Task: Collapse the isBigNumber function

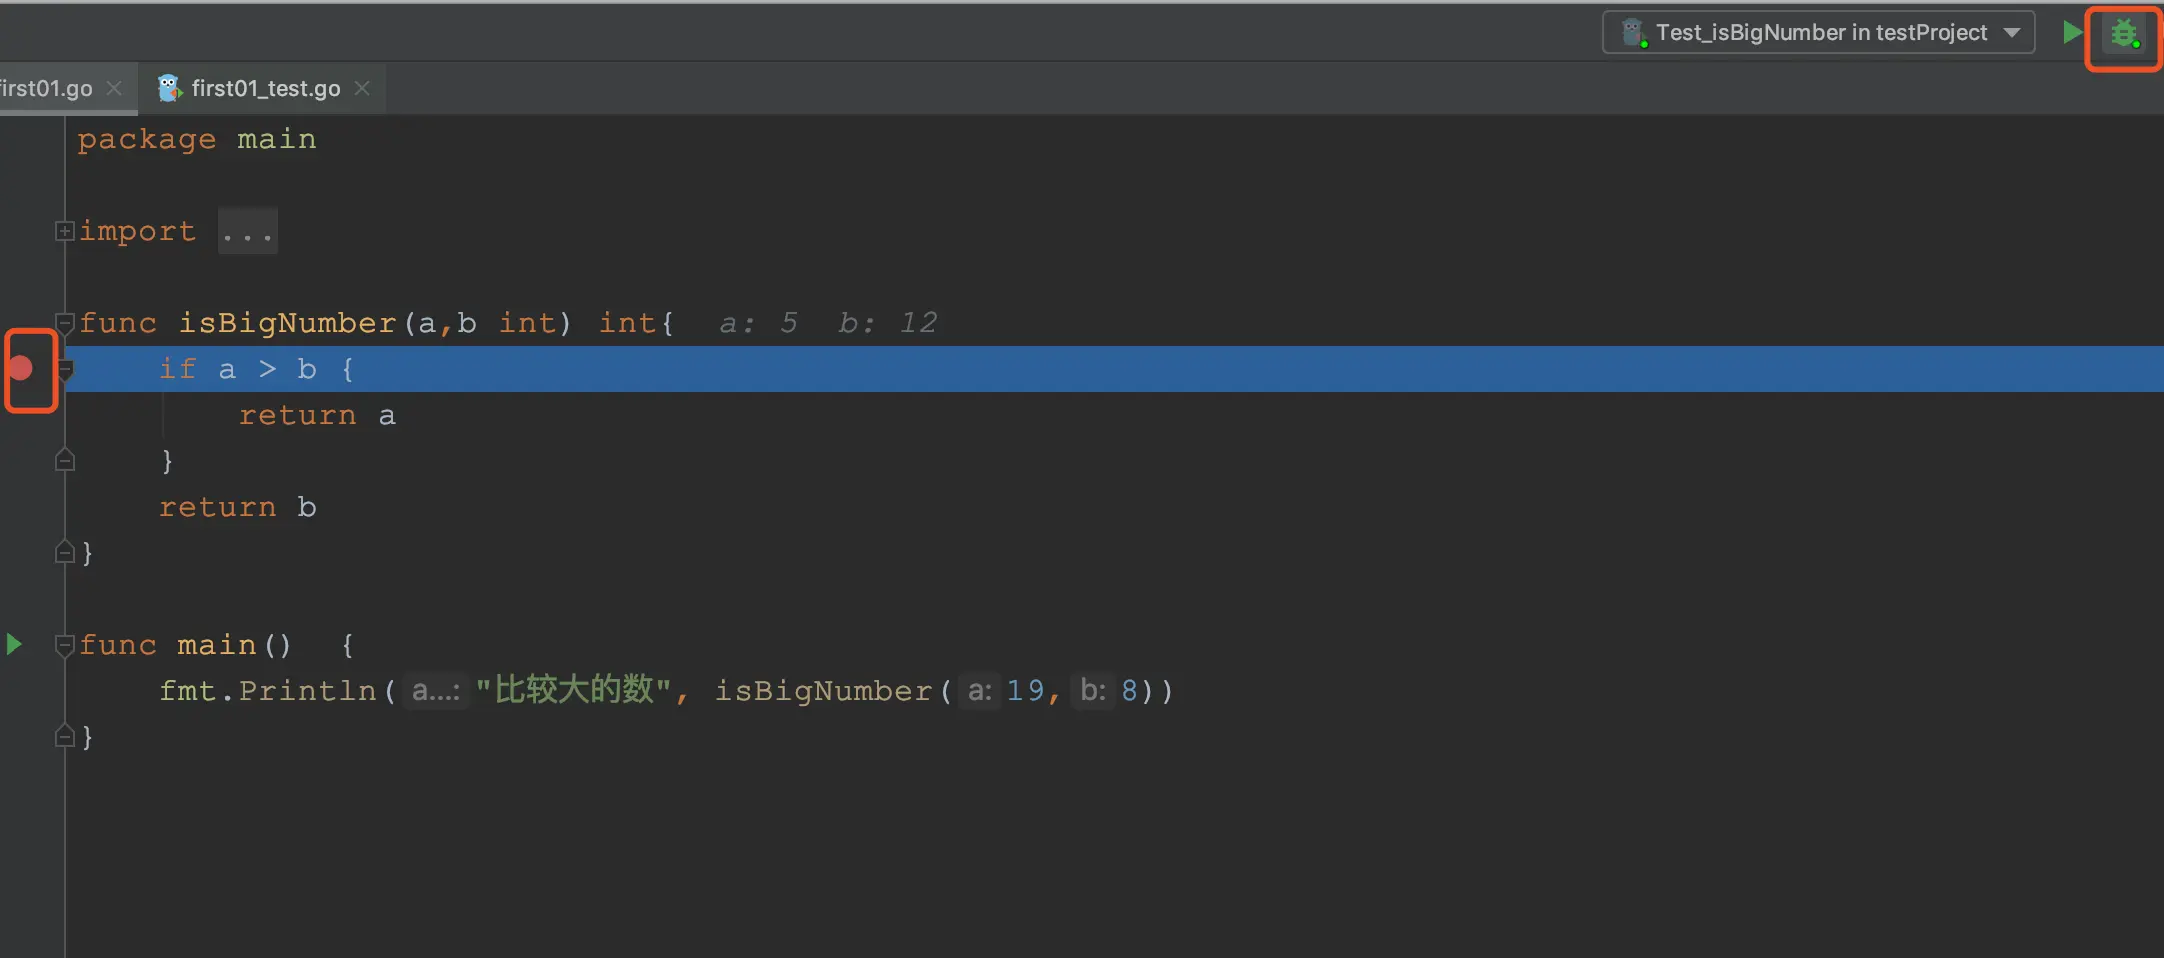Action: pyautogui.click(x=65, y=323)
